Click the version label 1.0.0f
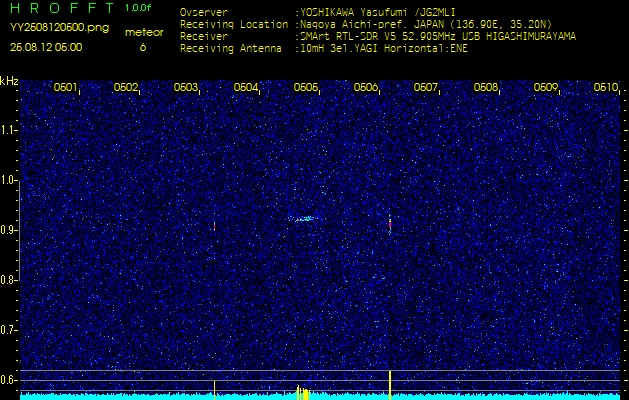The width and height of the screenshot is (629, 400). [138, 8]
